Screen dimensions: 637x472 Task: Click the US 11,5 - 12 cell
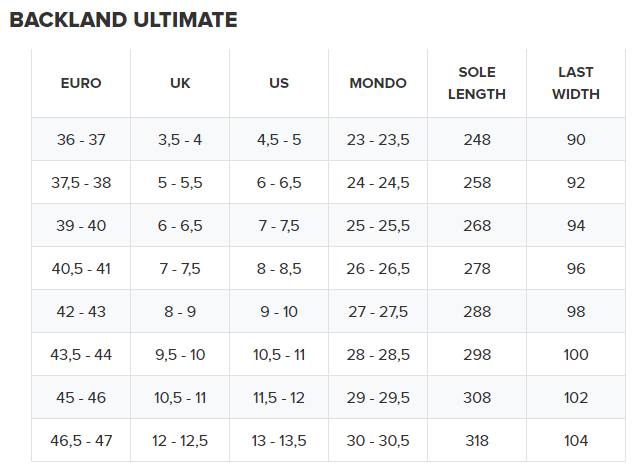tap(279, 398)
